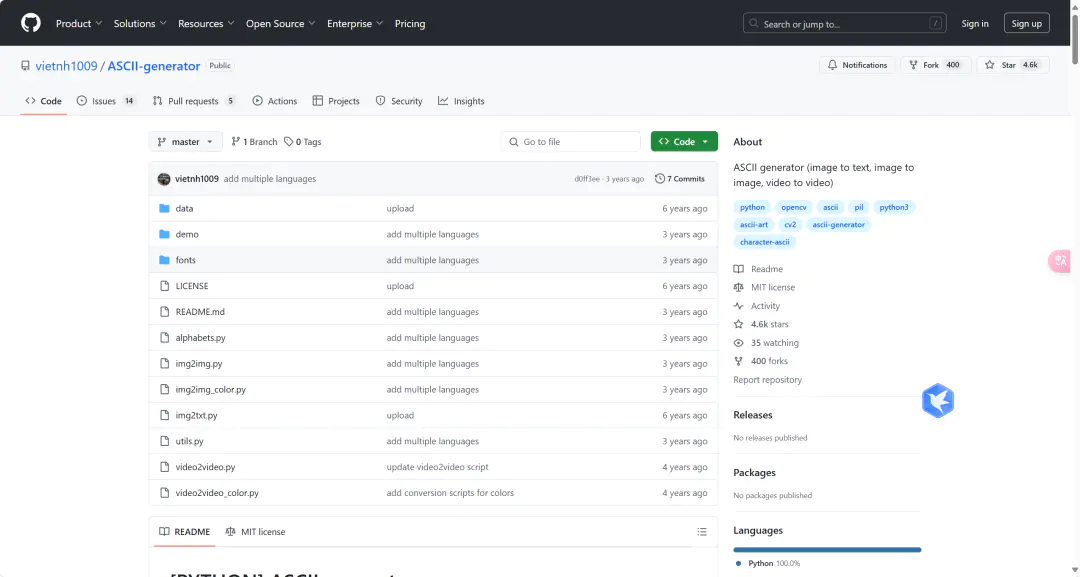Click the blue bird extension icon

[937, 401]
